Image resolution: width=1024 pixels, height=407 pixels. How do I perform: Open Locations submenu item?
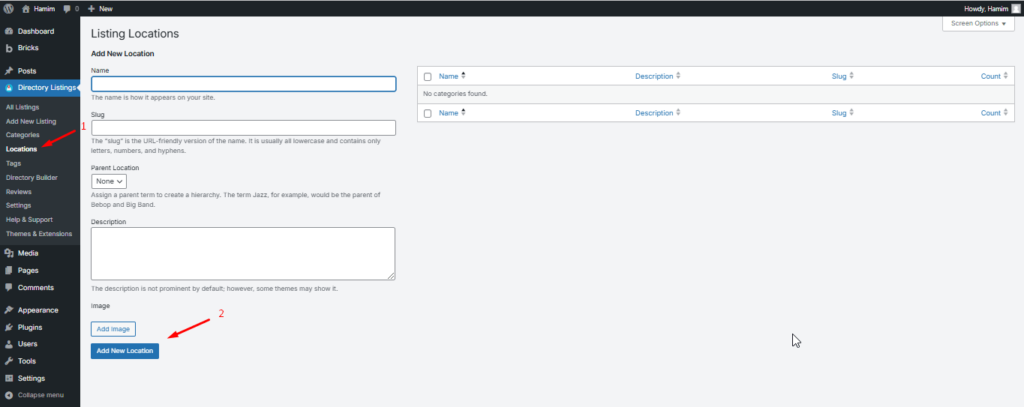click(21, 149)
